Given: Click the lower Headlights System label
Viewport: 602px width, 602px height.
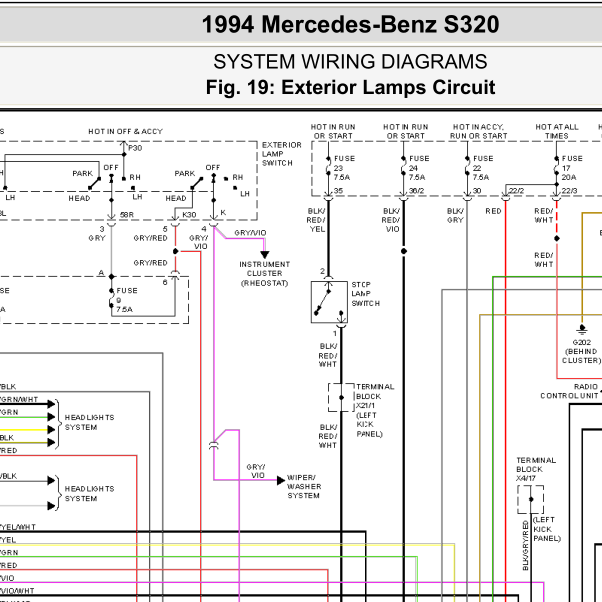Looking at the screenshot, I should point(89,494).
